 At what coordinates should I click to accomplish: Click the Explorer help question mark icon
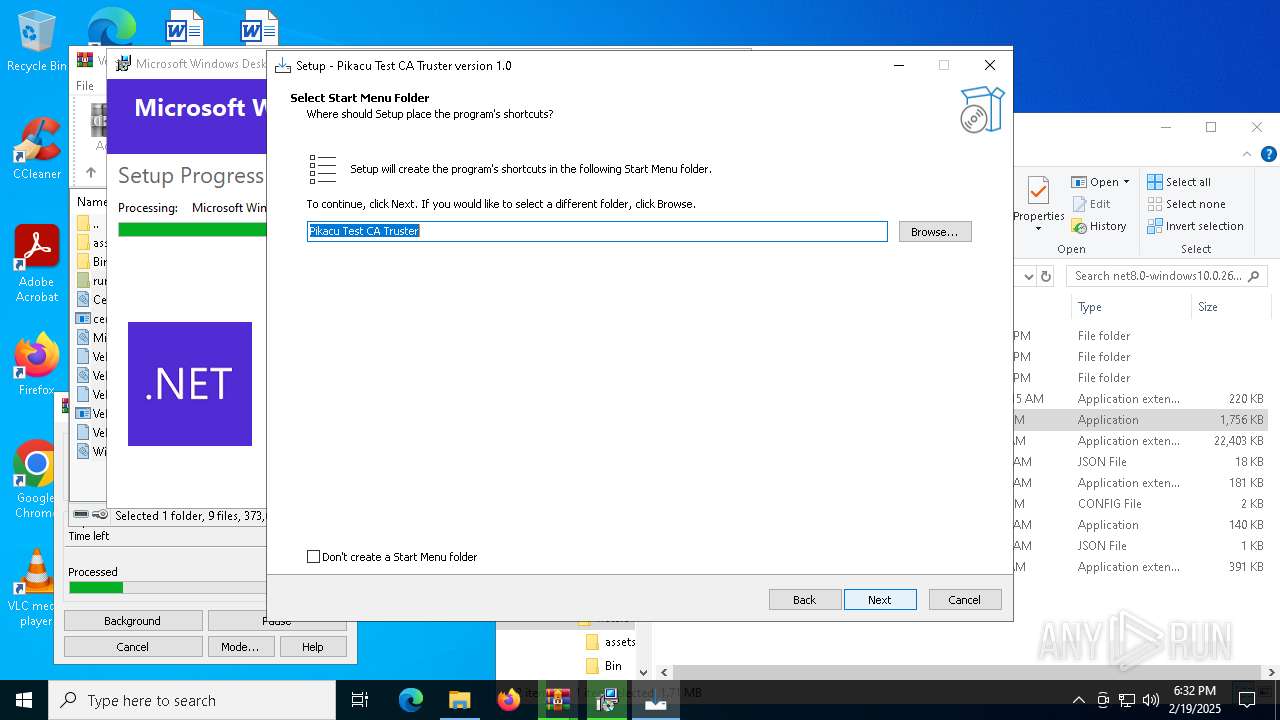point(1269,154)
